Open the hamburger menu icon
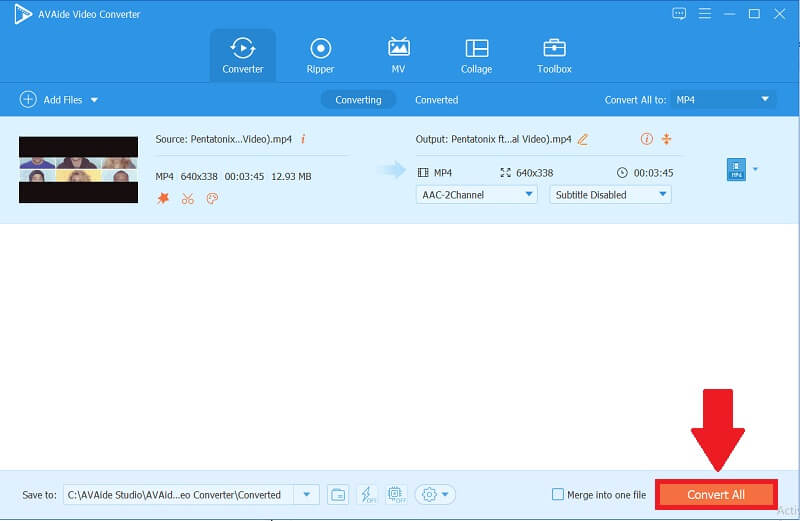The width and height of the screenshot is (800, 521). [x=705, y=14]
